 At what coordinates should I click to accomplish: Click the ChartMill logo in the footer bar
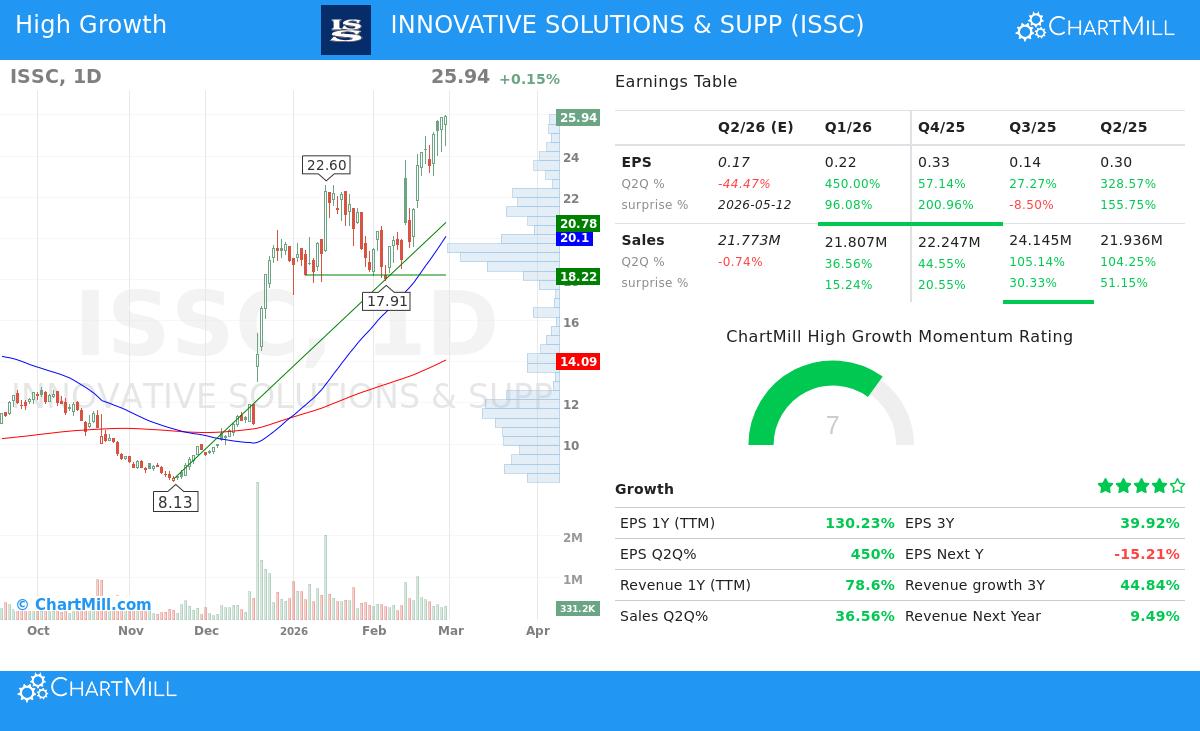click(x=96, y=688)
